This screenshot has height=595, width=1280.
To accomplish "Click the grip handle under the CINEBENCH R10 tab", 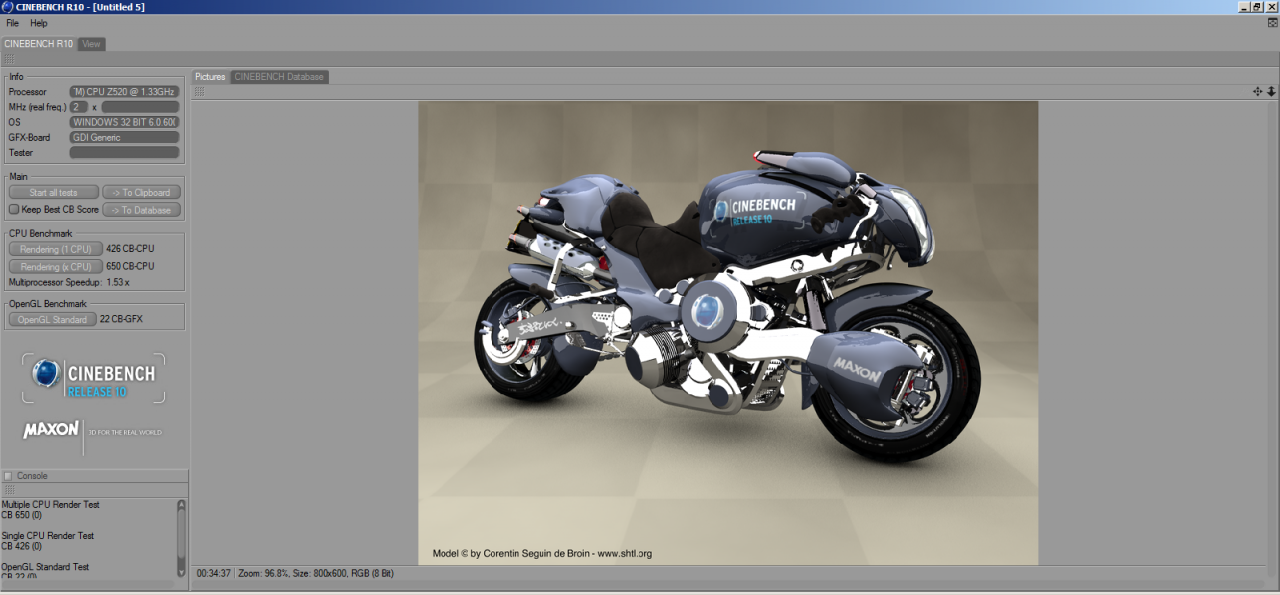I will coord(9,59).
